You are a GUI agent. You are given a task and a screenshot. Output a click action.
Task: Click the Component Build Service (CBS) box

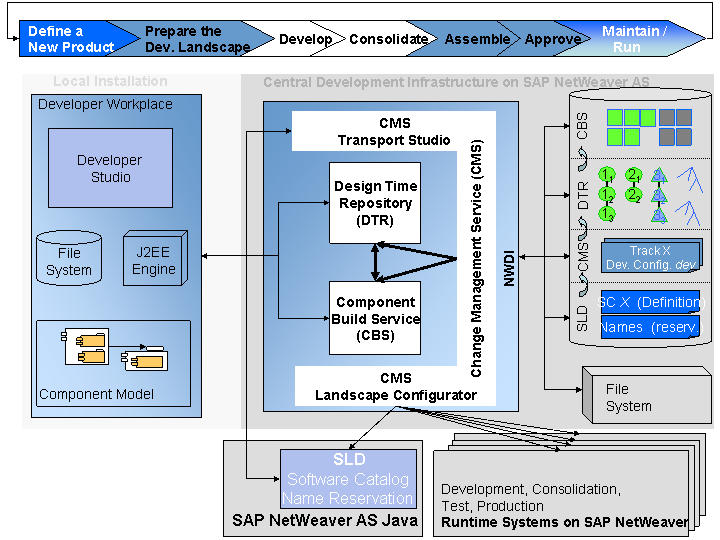coord(375,318)
